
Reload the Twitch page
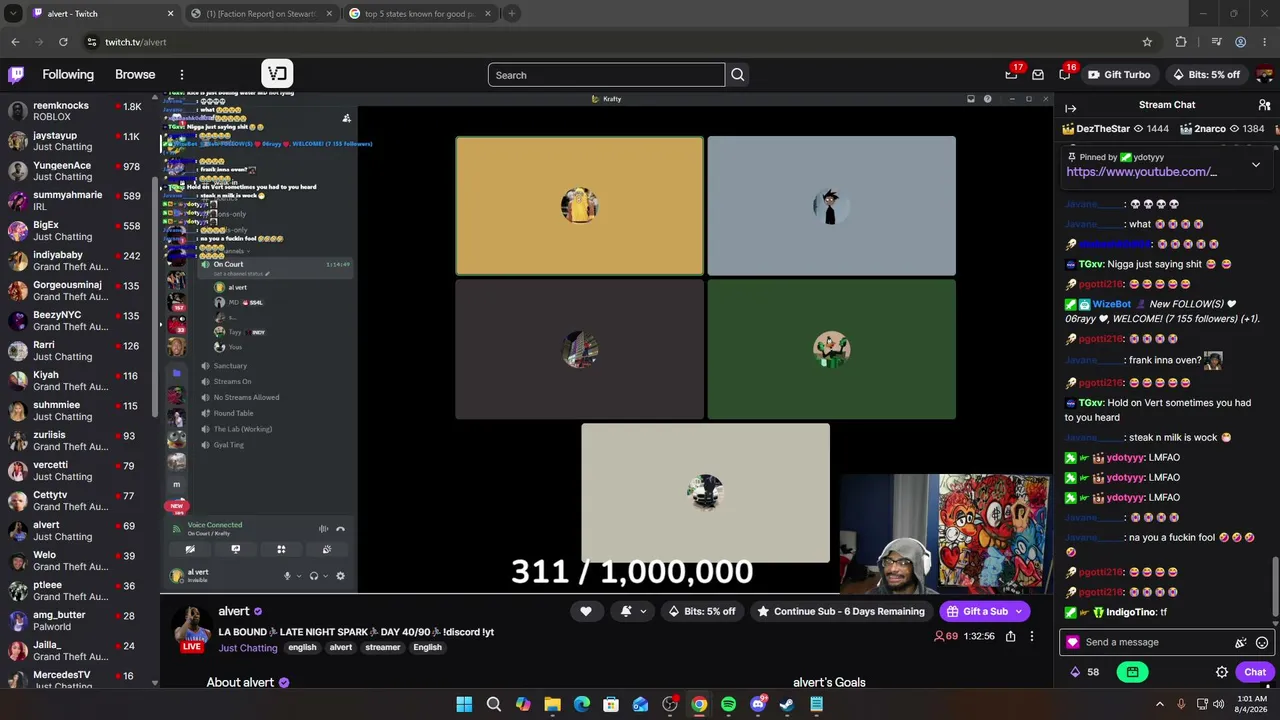pyautogui.click(x=63, y=42)
